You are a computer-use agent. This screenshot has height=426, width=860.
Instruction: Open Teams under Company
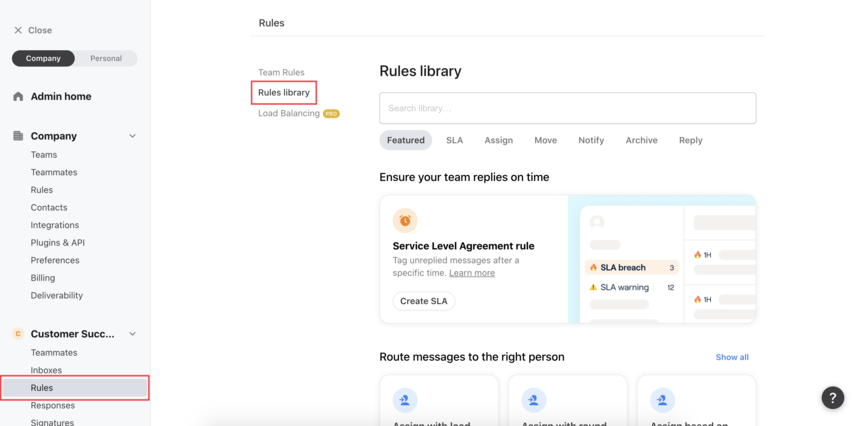click(44, 155)
